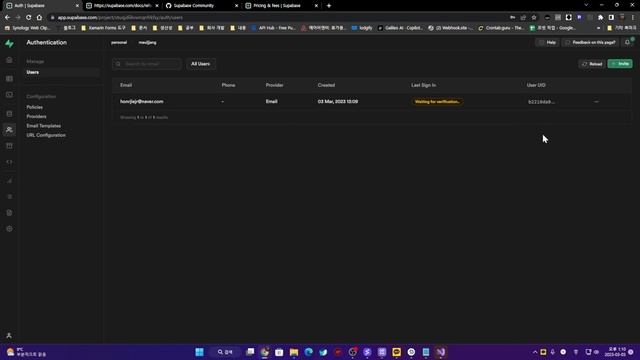Click the project name breadcrumb next to personal
Screen dimensions: 640x360
pos(147,42)
